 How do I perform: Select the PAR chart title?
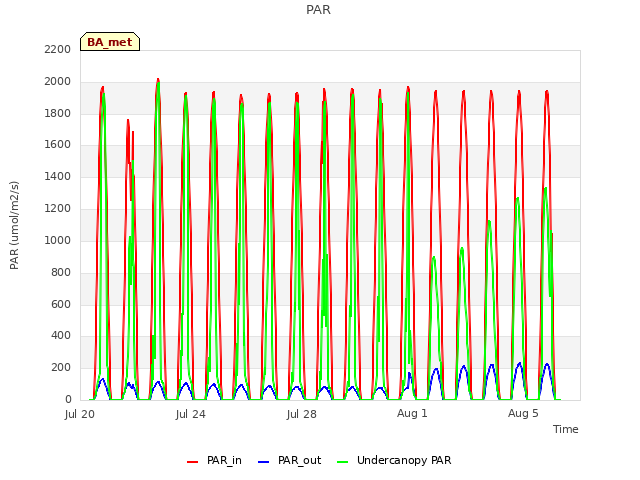318,10
